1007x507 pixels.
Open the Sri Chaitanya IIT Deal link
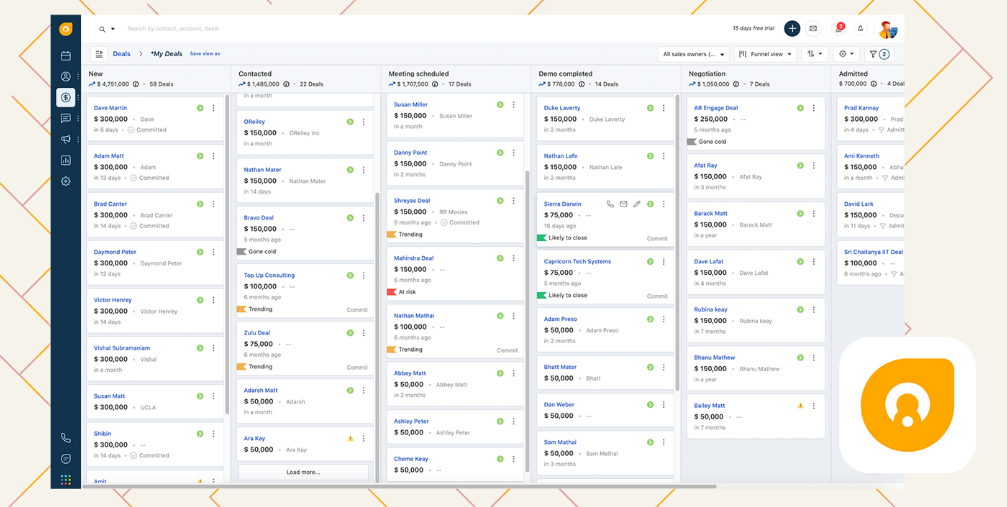click(x=873, y=252)
